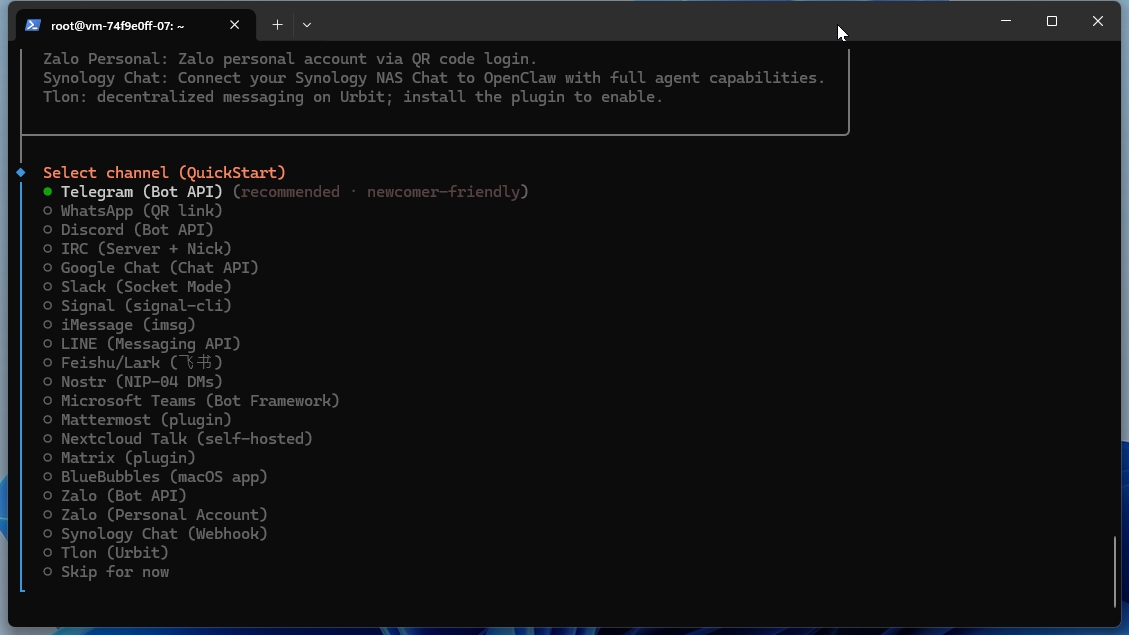The height and width of the screenshot is (635, 1129).
Task: Click Synology Chat (Webhook) row
Action: (156, 533)
